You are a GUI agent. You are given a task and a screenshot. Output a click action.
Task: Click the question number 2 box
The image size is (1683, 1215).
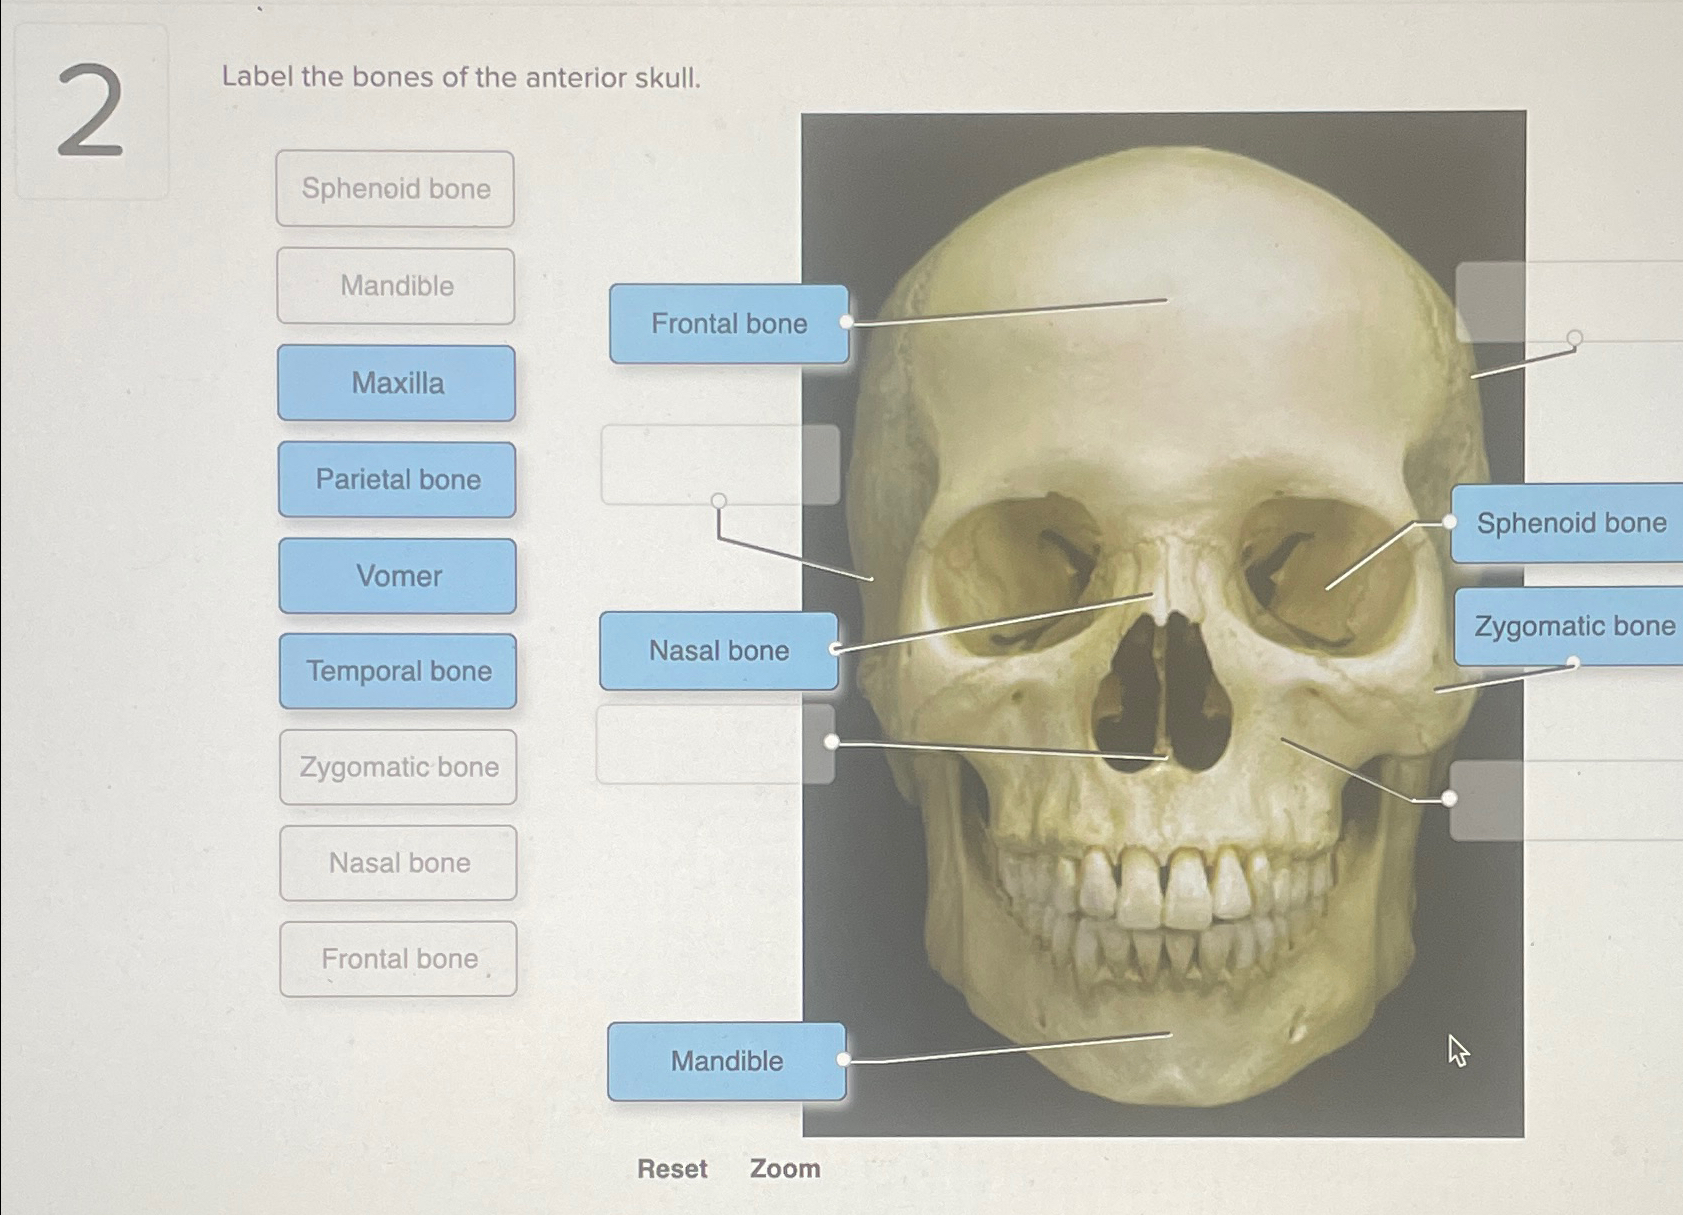pos(92,111)
